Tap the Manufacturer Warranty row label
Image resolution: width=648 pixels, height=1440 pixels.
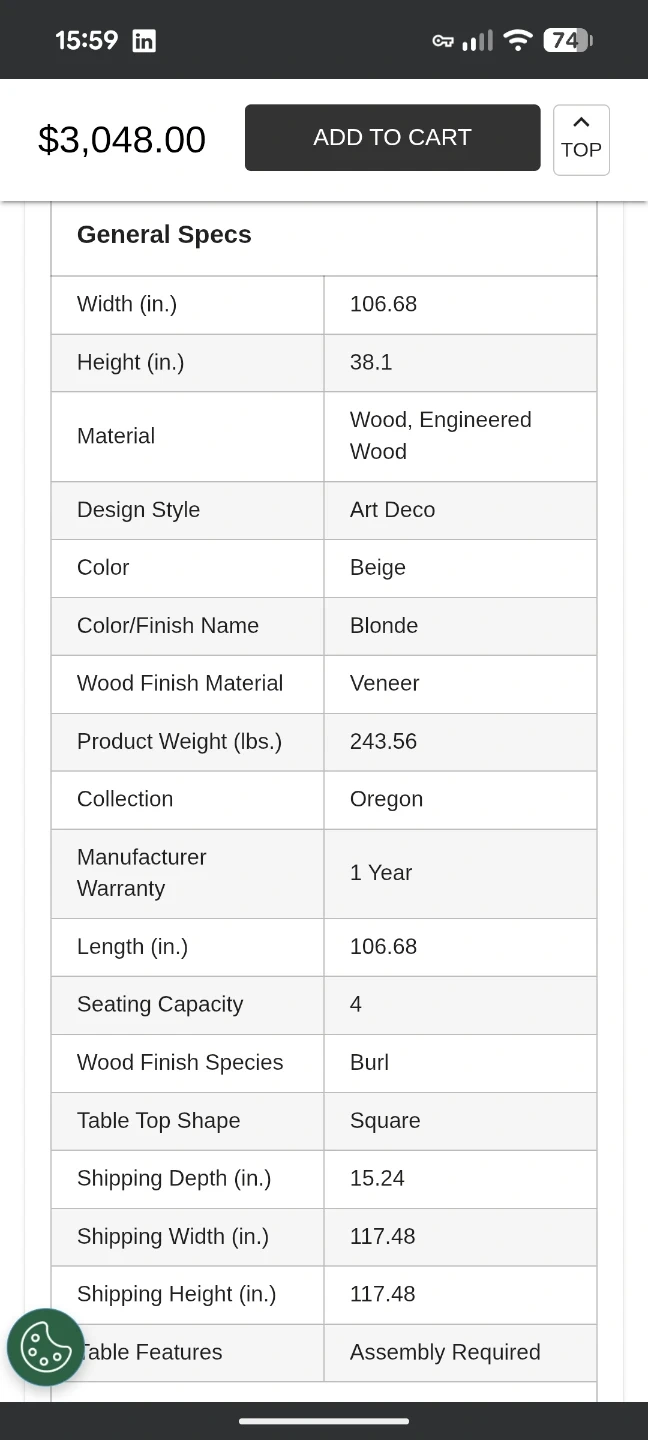142,873
